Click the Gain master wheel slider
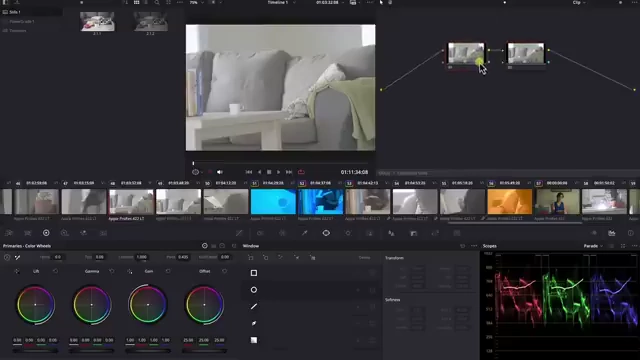Viewport: 640px width, 360px height. [x=148, y=351]
